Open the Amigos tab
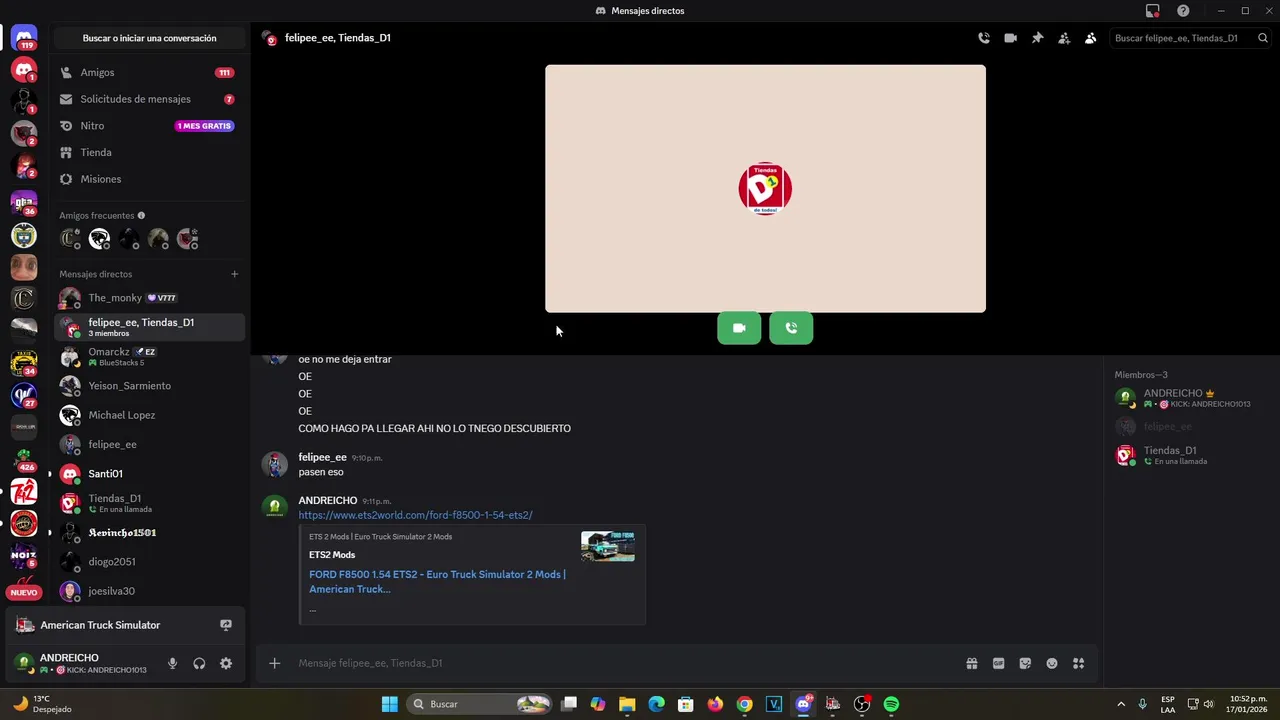Viewport: 1280px width, 720px height. click(149, 73)
